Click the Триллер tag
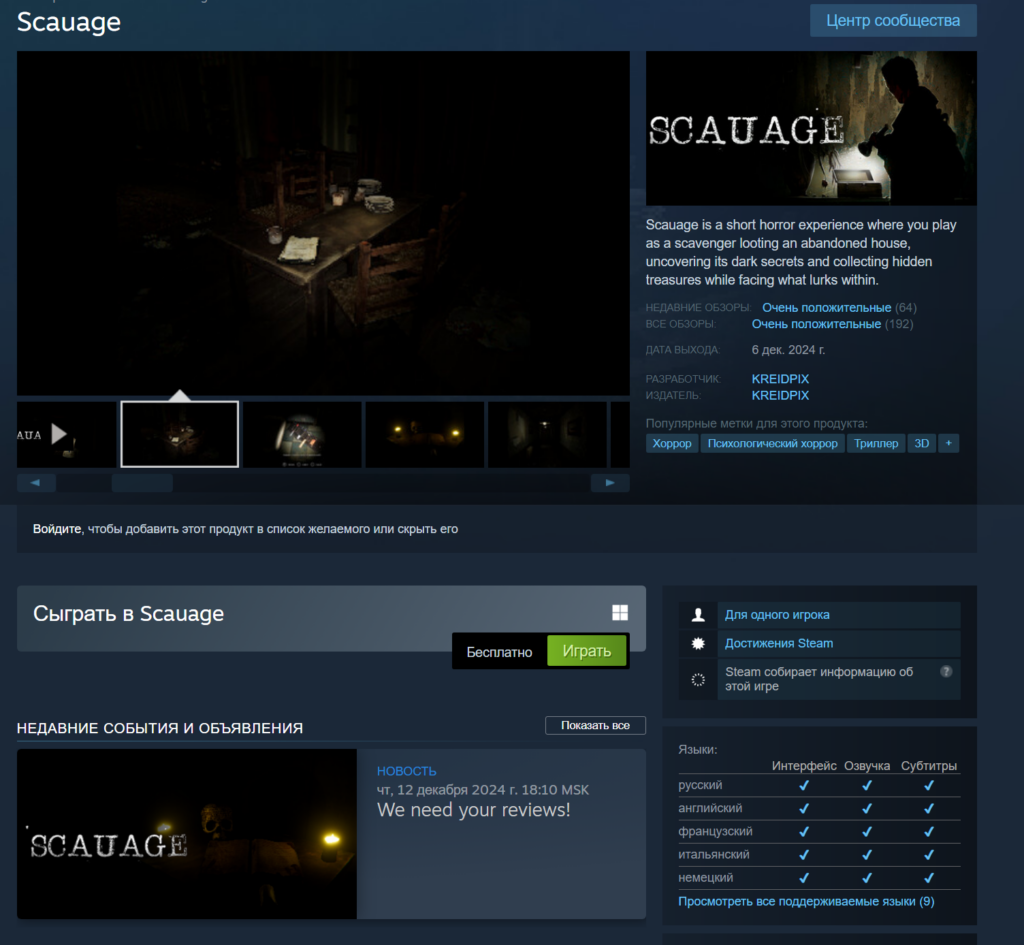Image resolution: width=1024 pixels, height=945 pixels. [x=876, y=443]
